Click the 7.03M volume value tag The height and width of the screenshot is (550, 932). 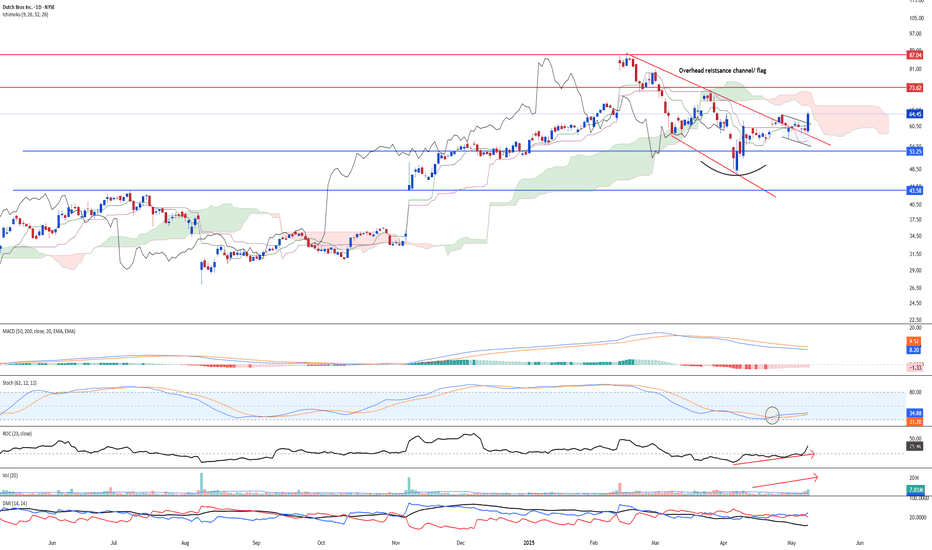click(915, 489)
